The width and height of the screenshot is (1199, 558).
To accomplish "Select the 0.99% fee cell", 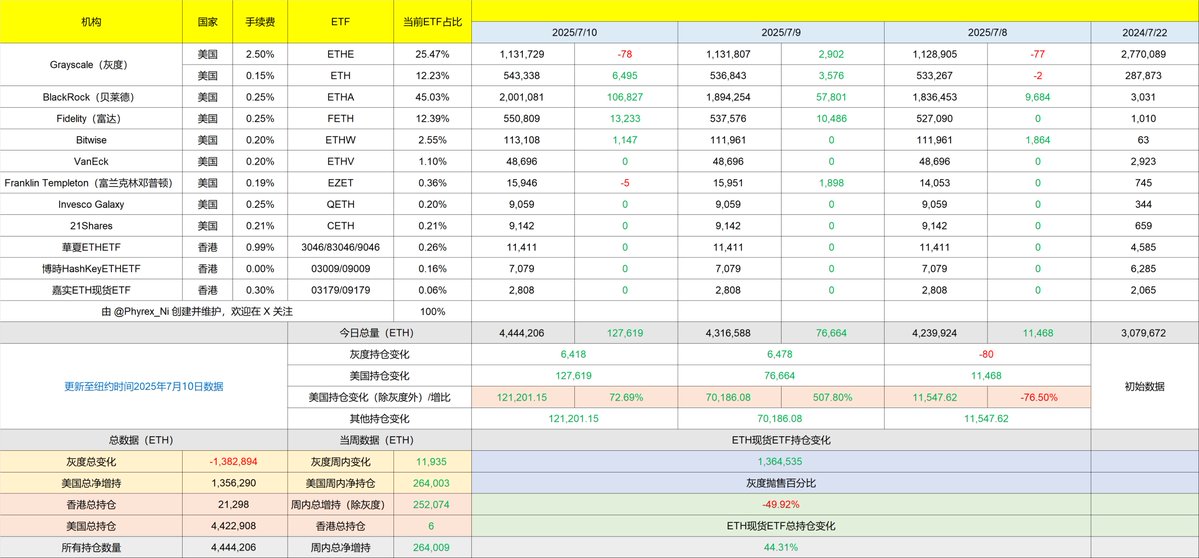I will pyautogui.click(x=260, y=247).
